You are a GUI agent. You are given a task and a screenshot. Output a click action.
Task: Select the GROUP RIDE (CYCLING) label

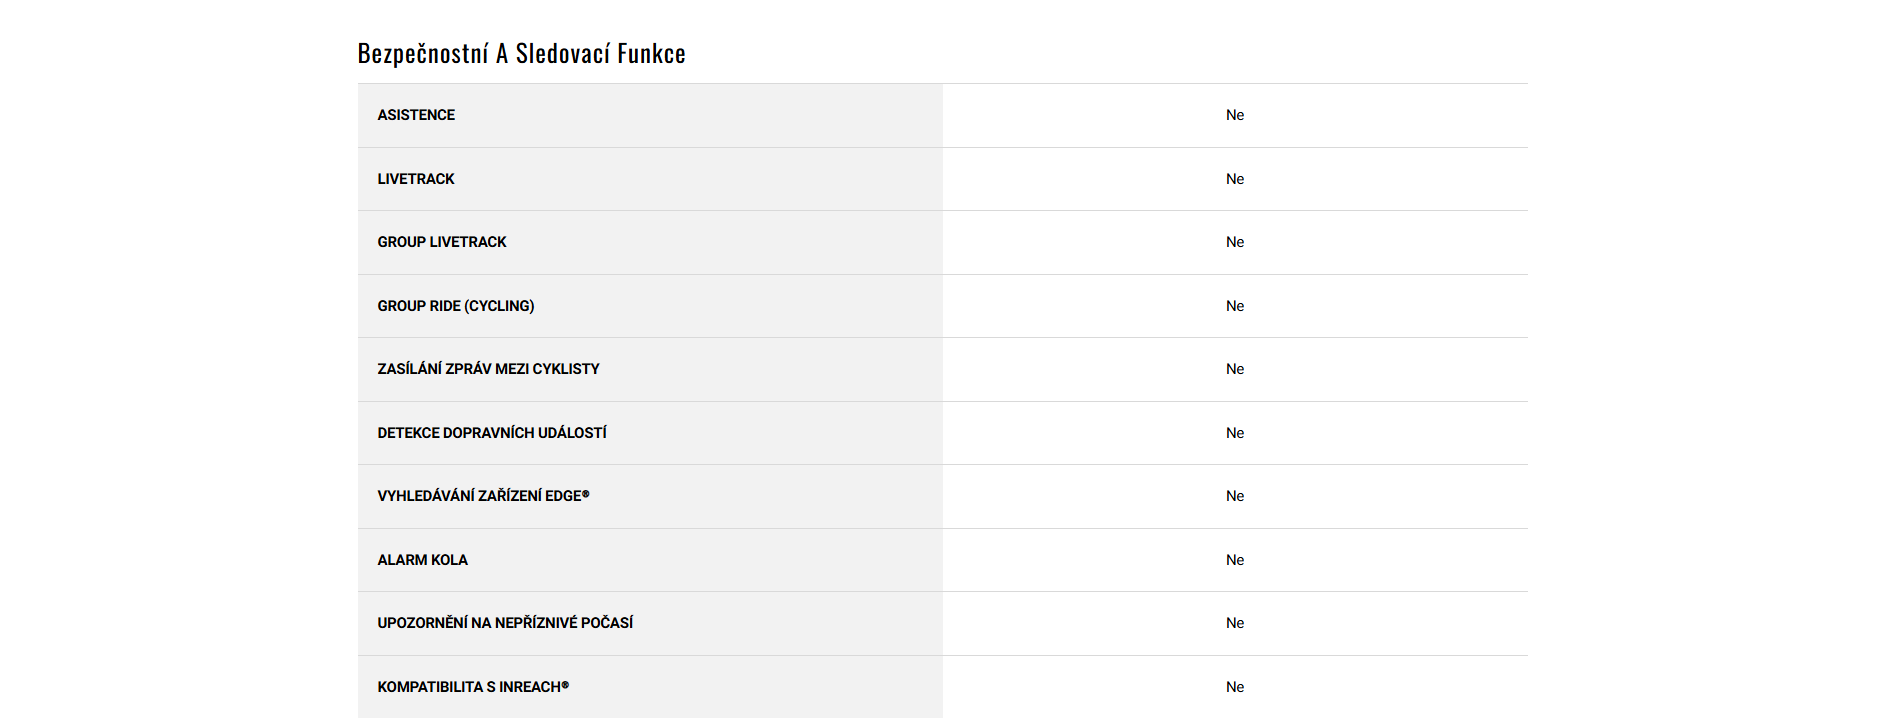(x=456, y=306)
